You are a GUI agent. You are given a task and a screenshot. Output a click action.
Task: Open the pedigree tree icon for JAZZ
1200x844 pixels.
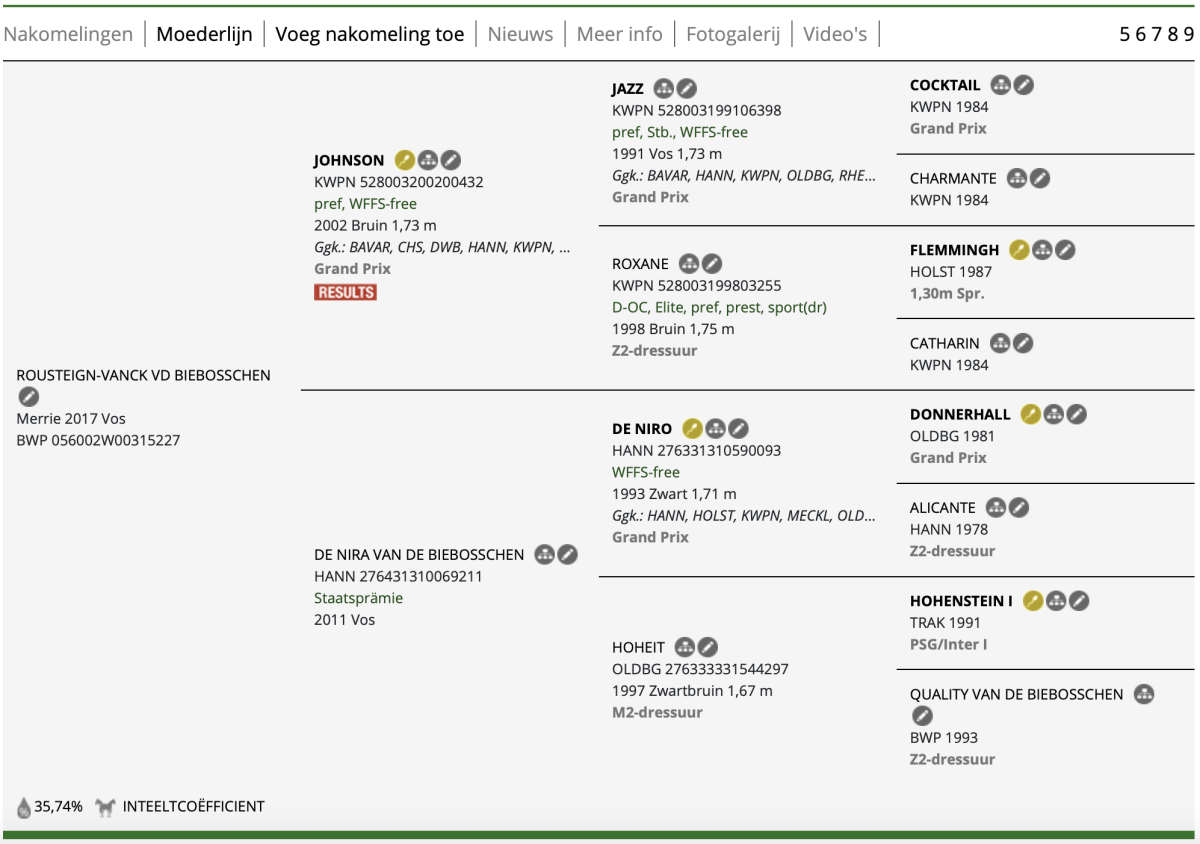pyautogui.click(x=664, y=88)
